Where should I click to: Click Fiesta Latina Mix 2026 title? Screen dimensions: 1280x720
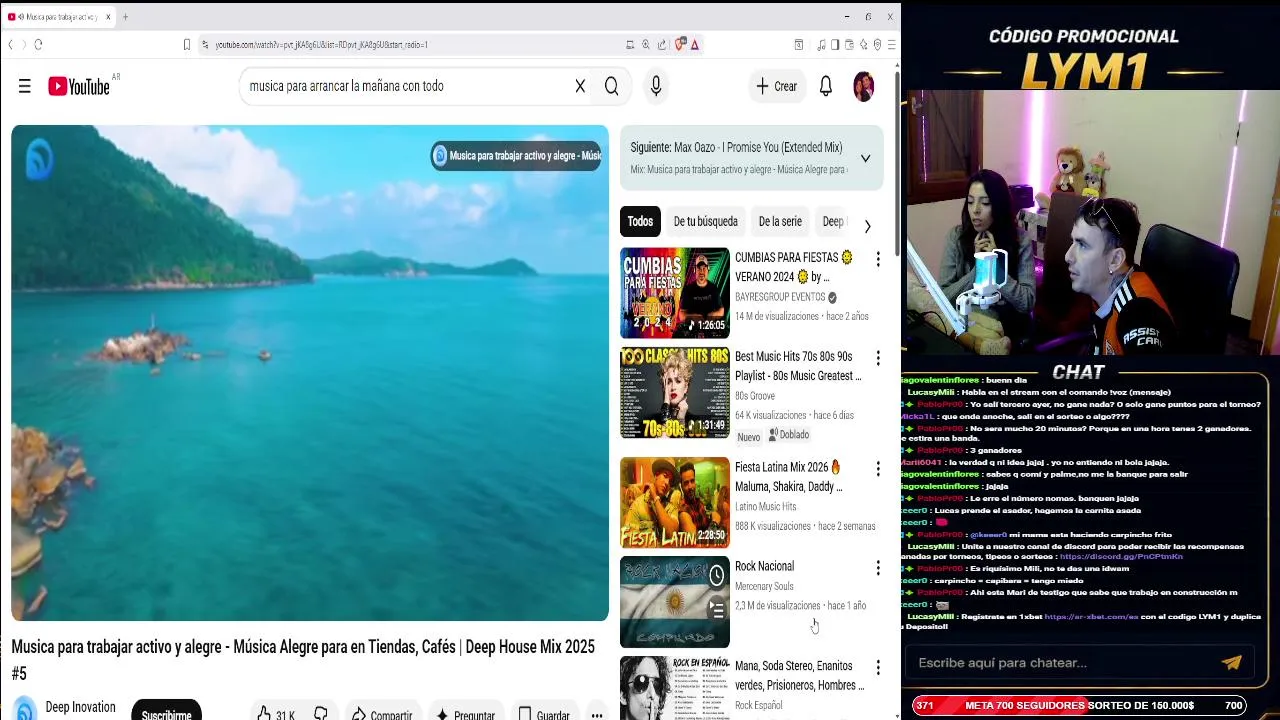click(789, 477)
